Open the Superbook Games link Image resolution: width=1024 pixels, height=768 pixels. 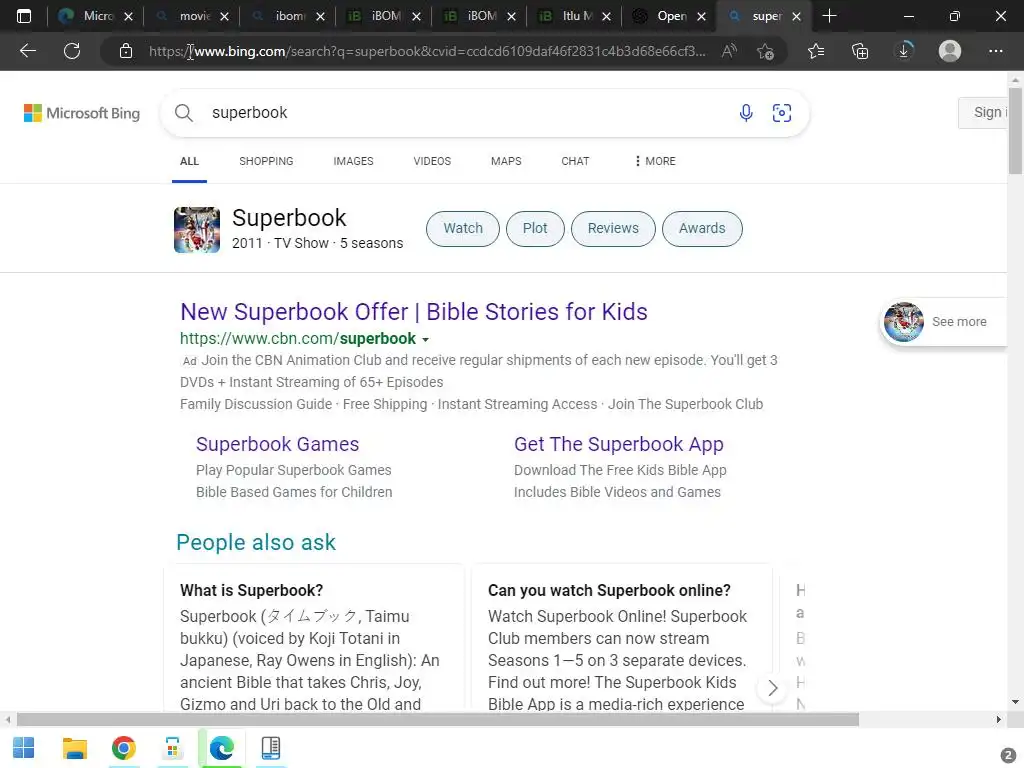278,444
